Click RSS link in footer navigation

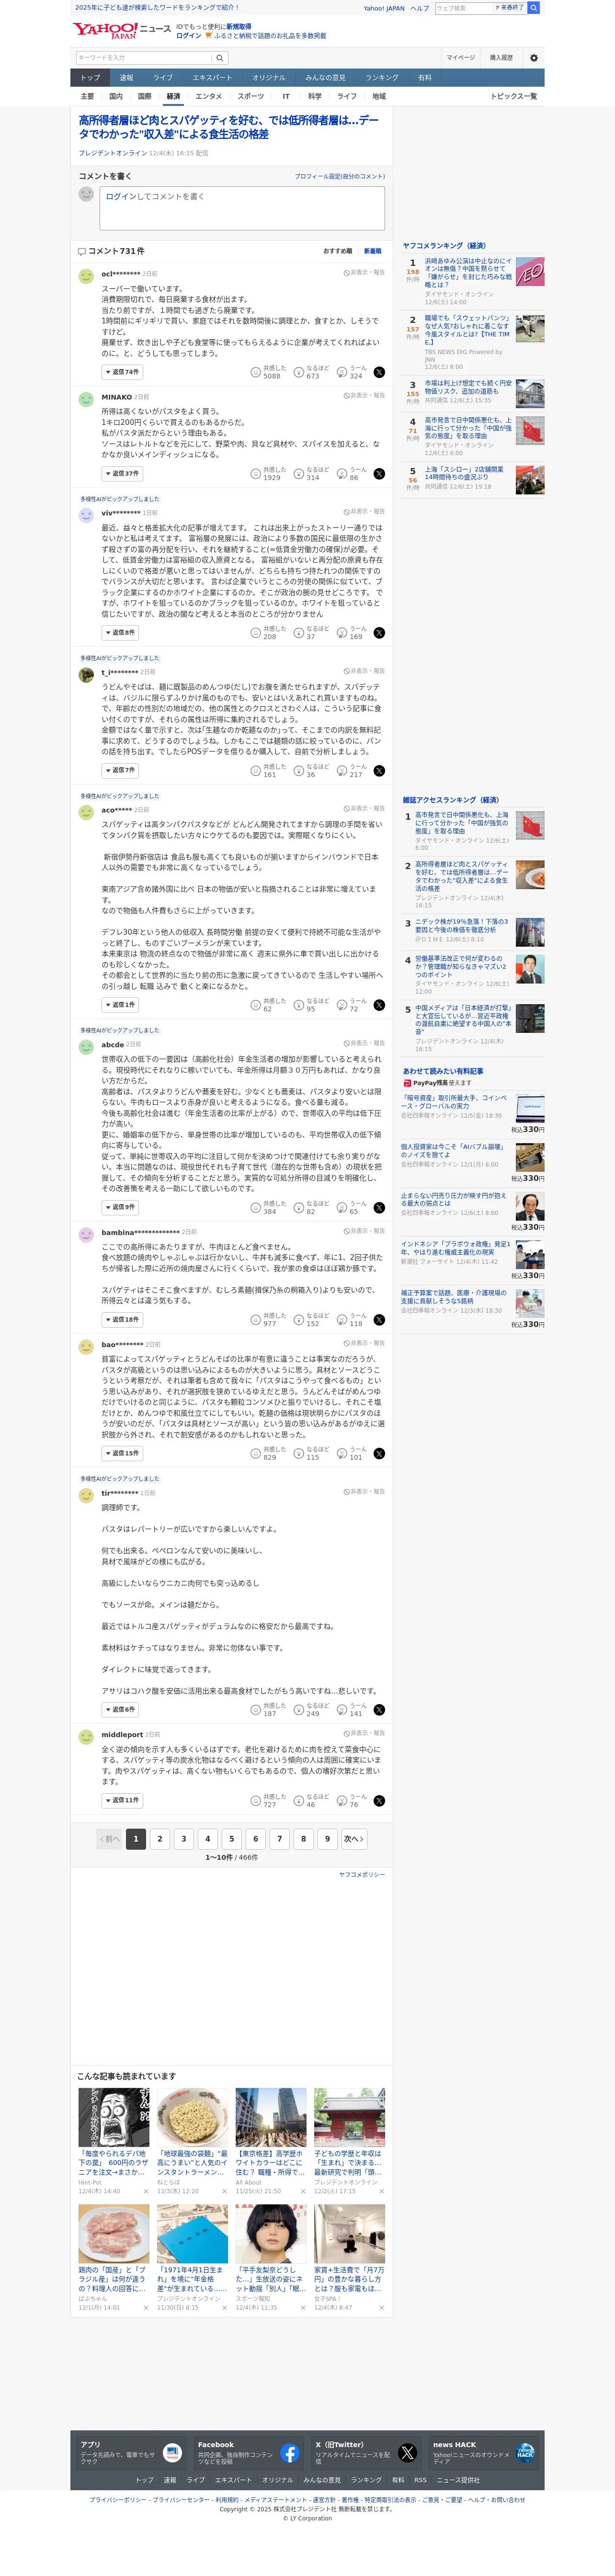coord(420,2480)
